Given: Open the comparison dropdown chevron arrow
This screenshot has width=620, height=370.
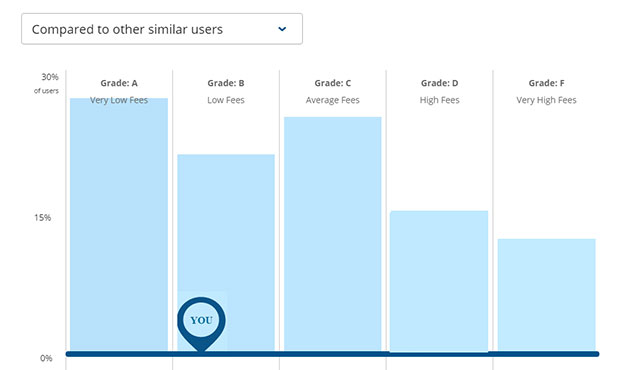Looking at the screenshot, I should (282, 29).
